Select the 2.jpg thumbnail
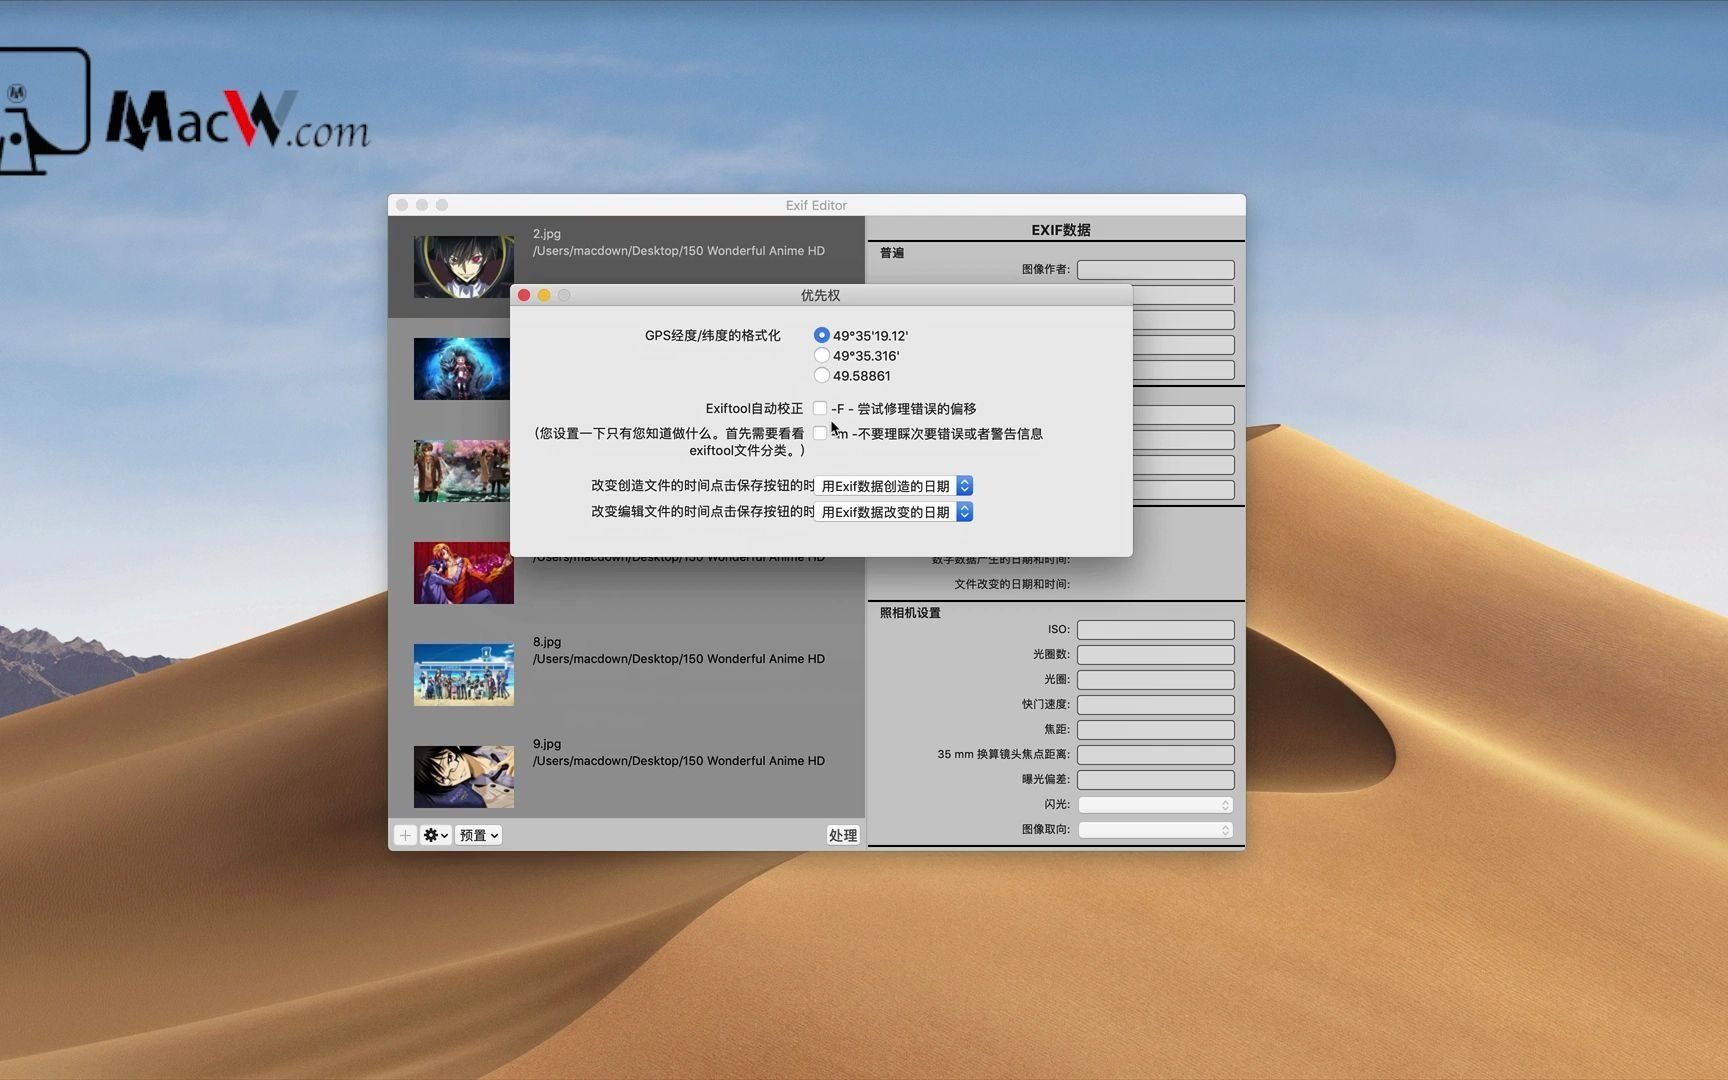Screen dimensions: 1728x1080 [464, 267]
